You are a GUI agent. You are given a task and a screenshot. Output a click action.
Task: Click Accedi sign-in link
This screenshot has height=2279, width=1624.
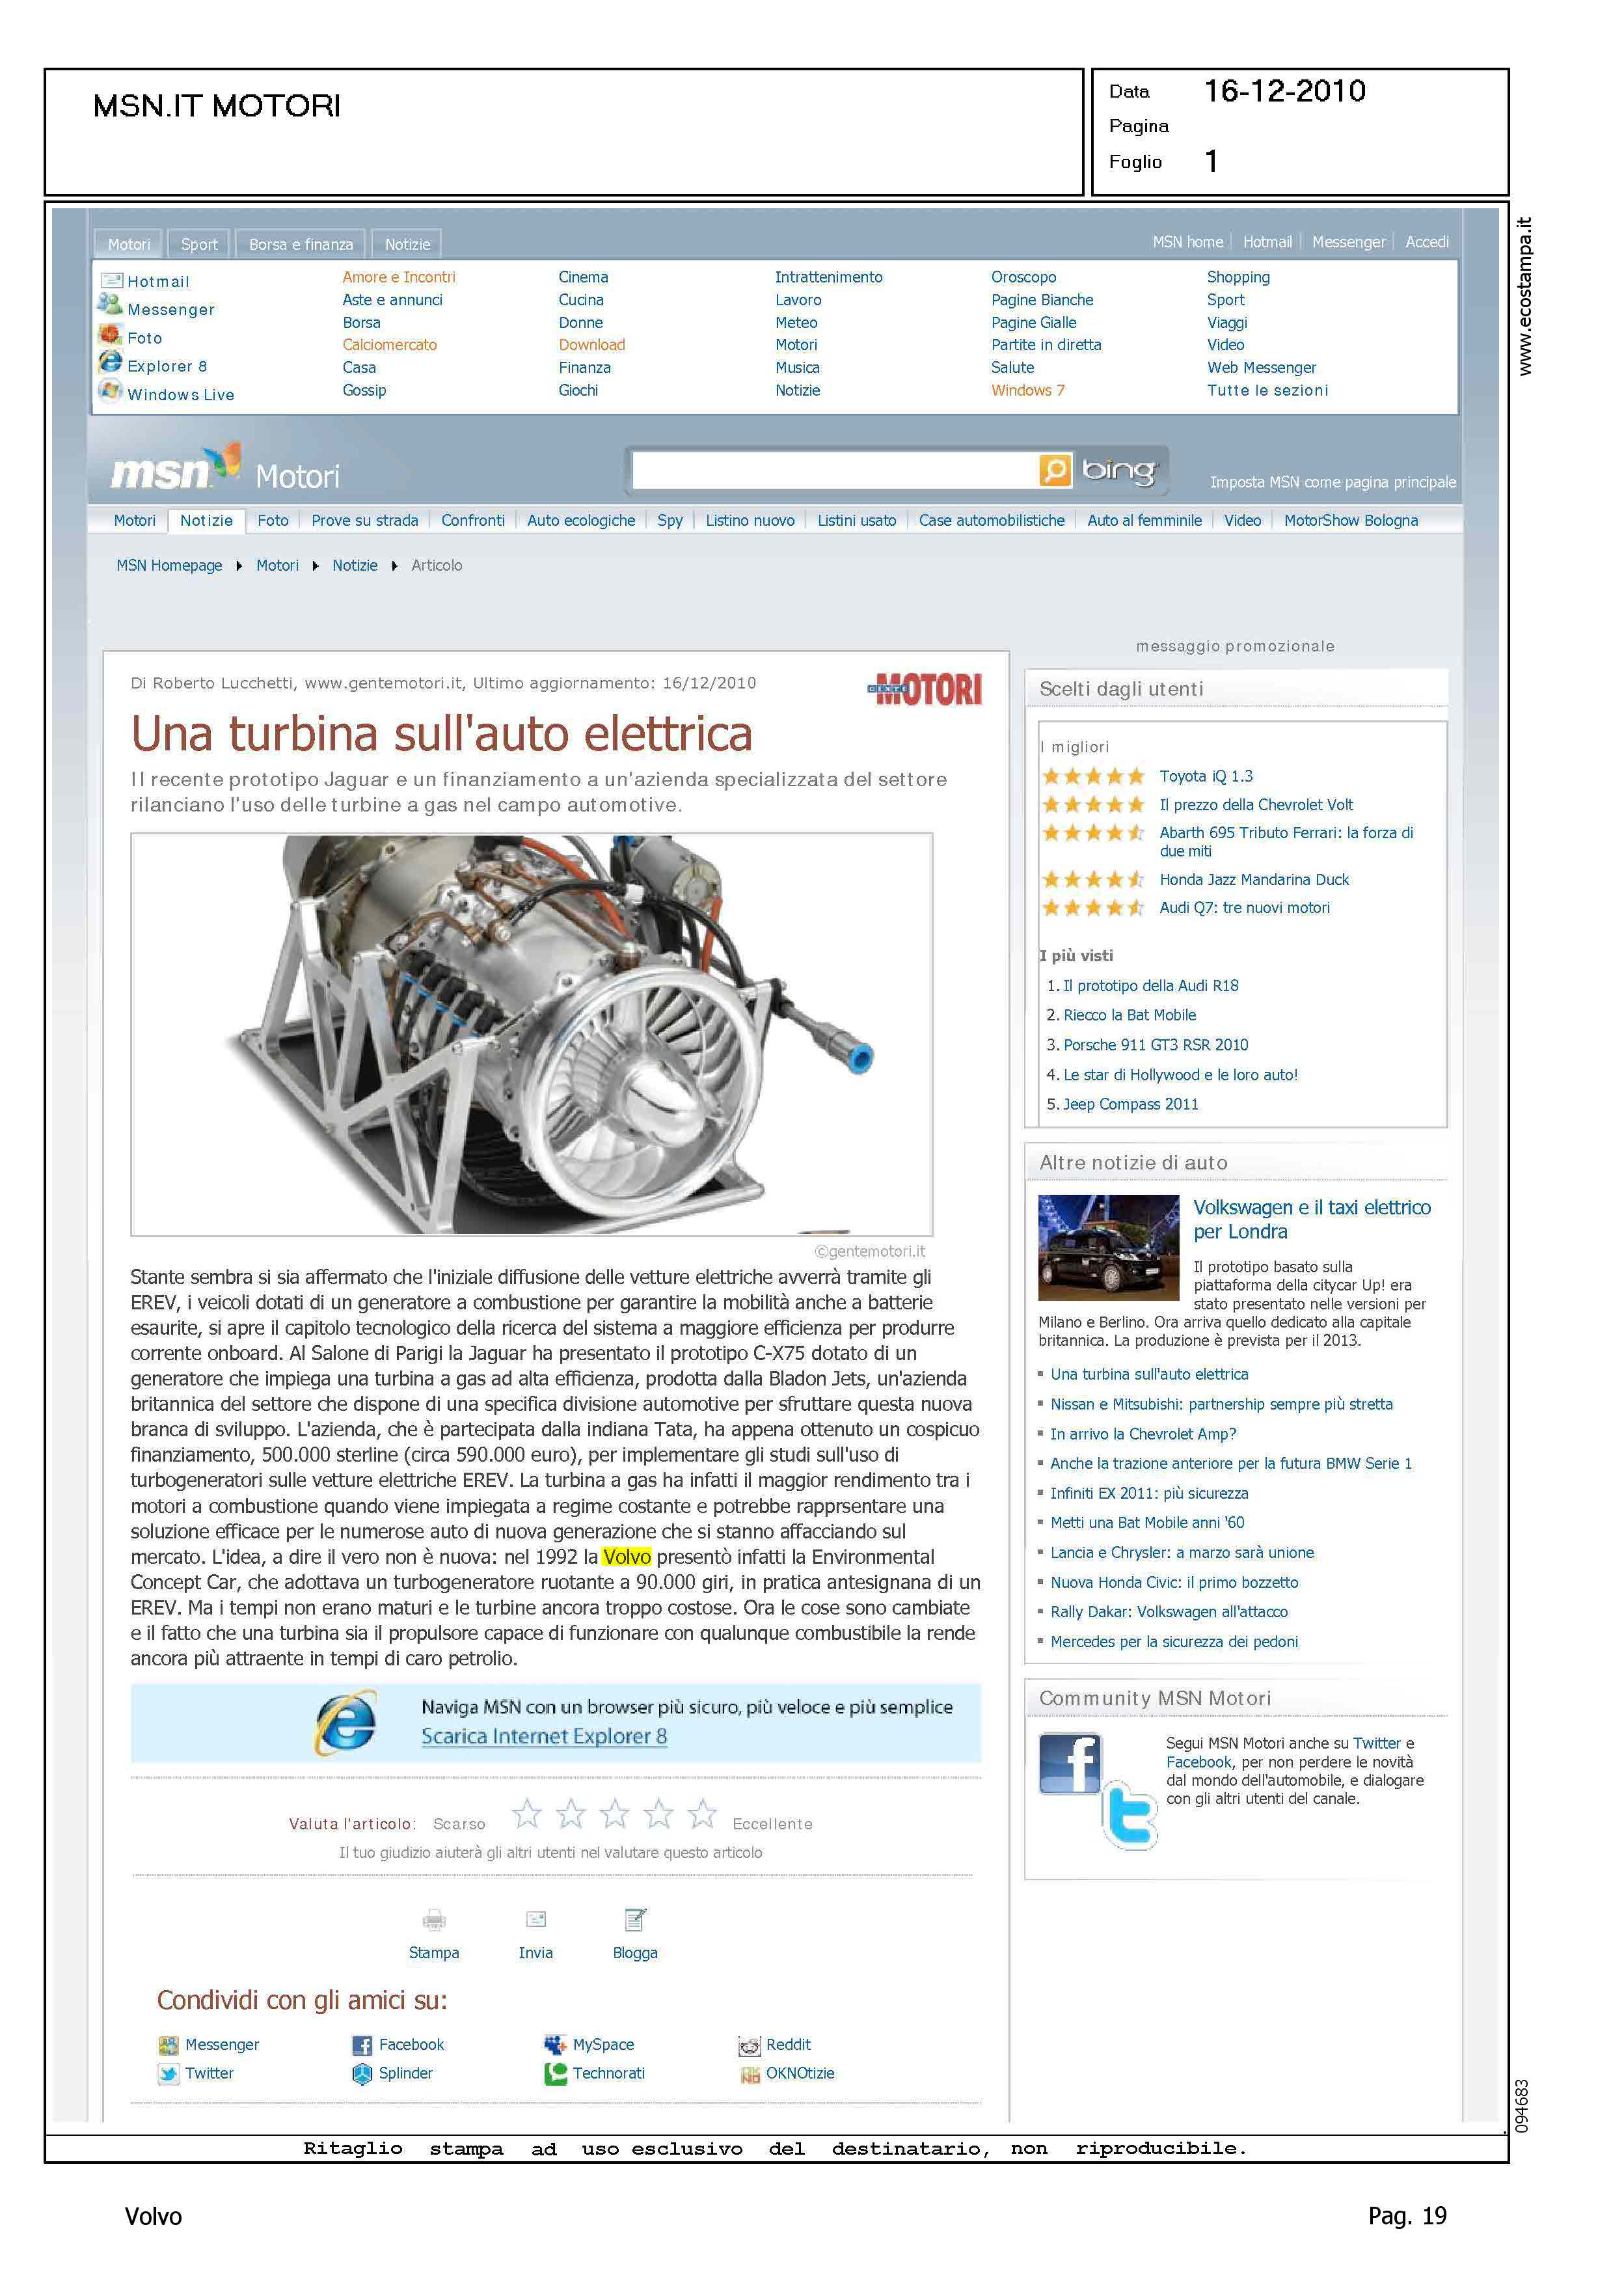(1426, 242)
